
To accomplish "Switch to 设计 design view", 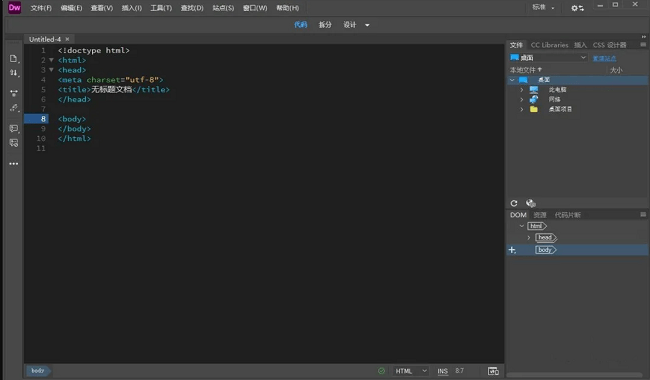I will [349, 25].
